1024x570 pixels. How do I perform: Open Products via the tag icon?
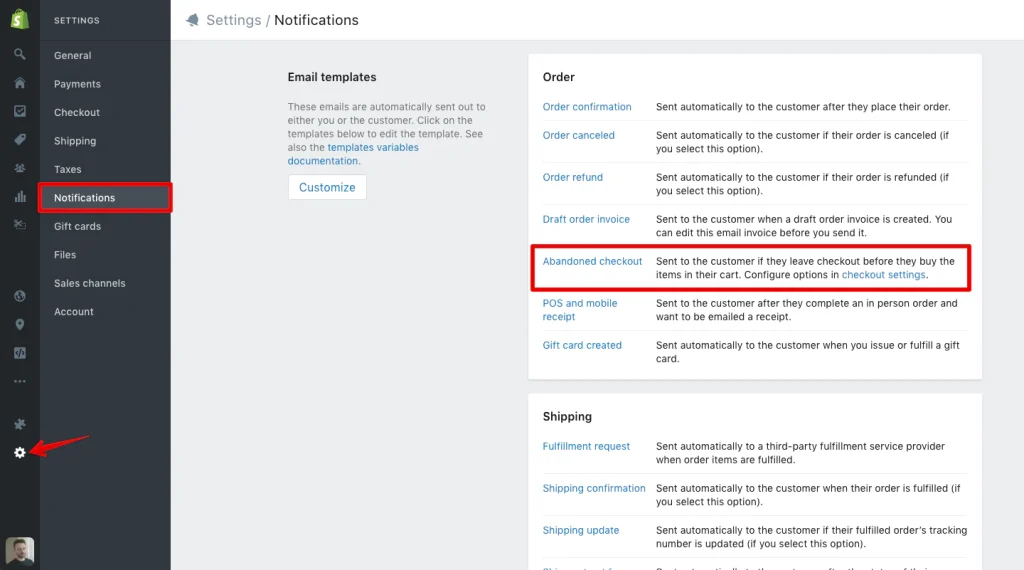point(20,139)
